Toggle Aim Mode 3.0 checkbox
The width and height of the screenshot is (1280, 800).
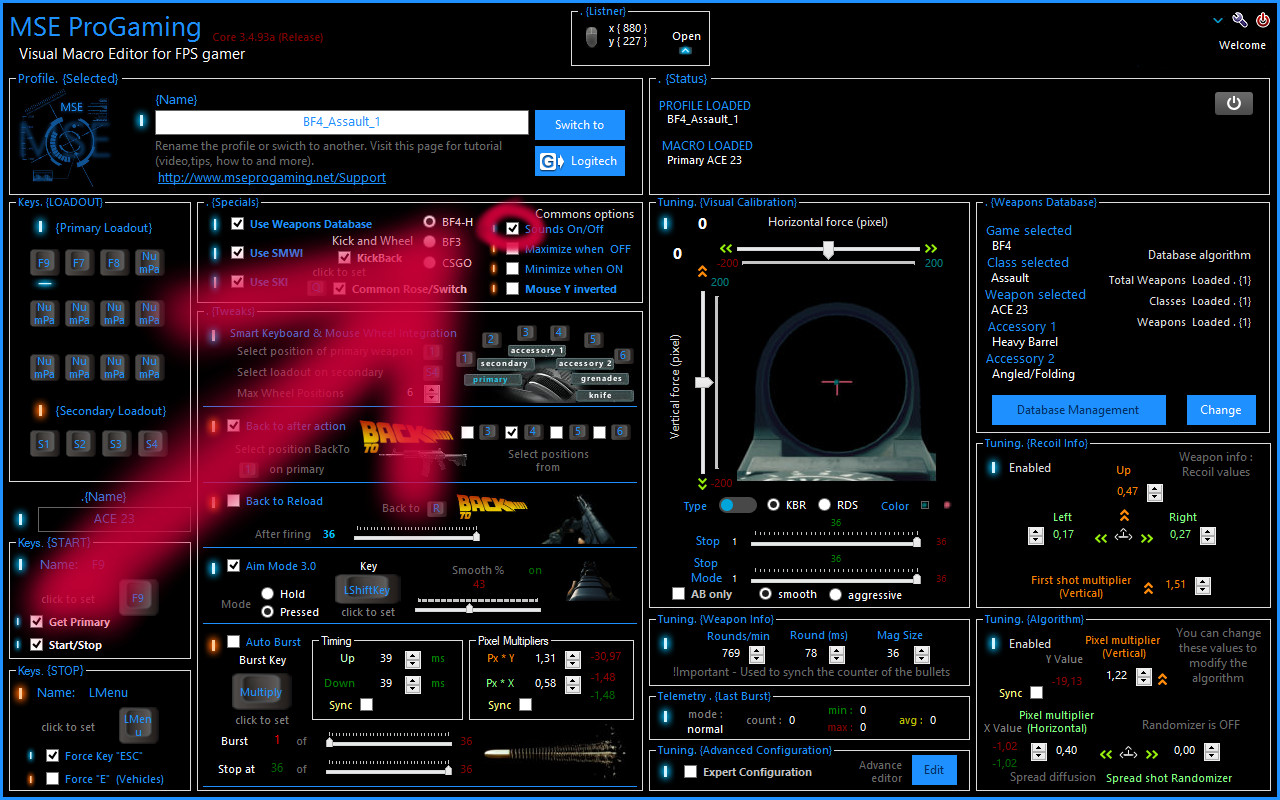click(x=233, y=566)
